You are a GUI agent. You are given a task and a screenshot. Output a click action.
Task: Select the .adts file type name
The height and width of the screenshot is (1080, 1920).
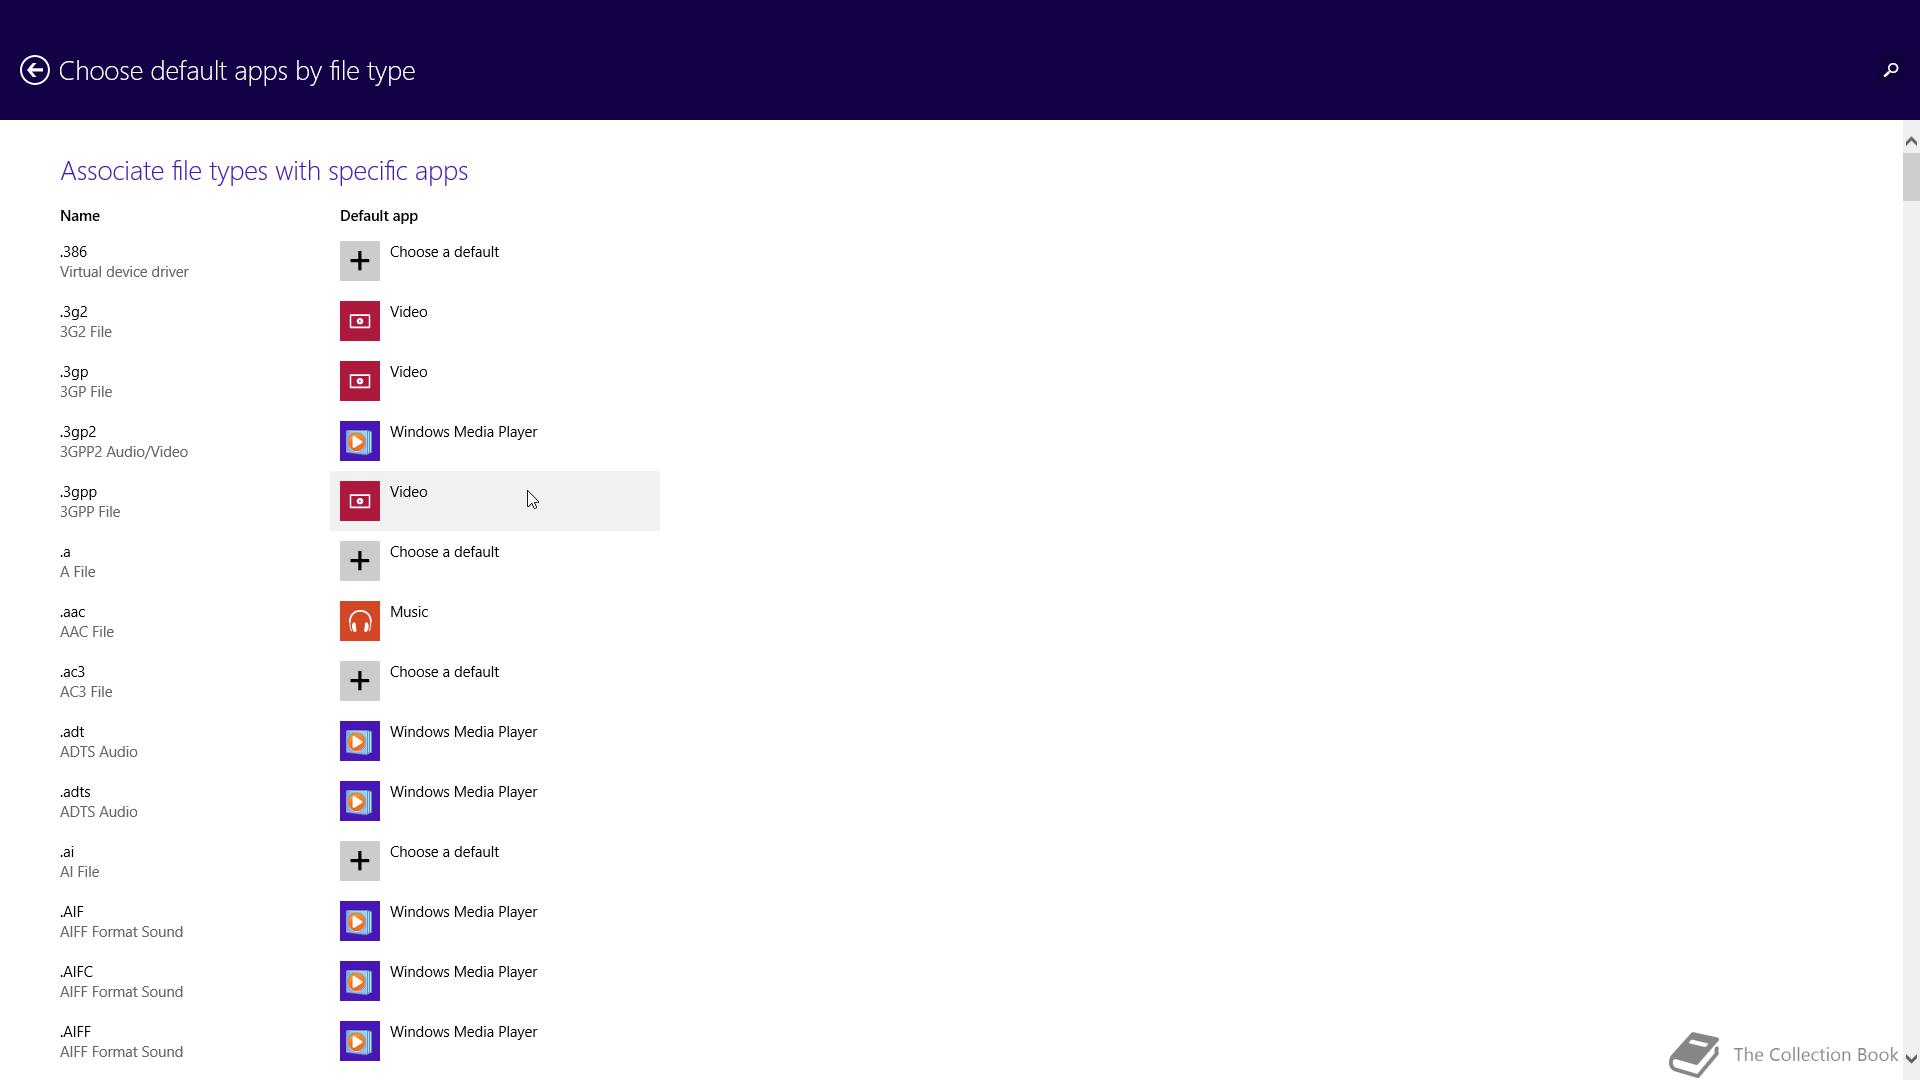tap(75, 792)
